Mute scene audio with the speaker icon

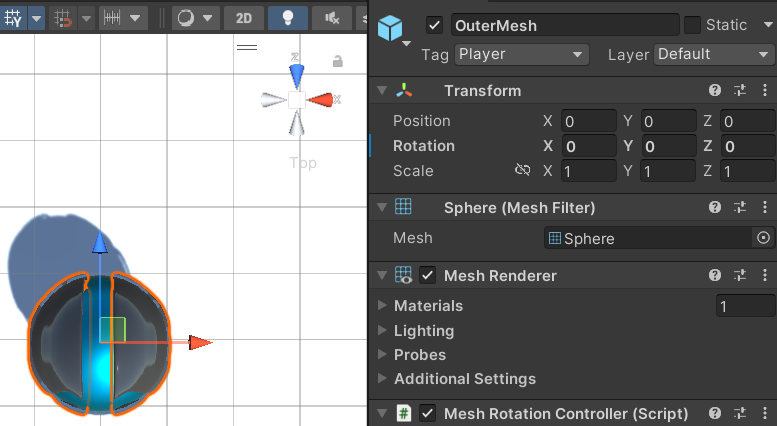click(x=332, y=18)
